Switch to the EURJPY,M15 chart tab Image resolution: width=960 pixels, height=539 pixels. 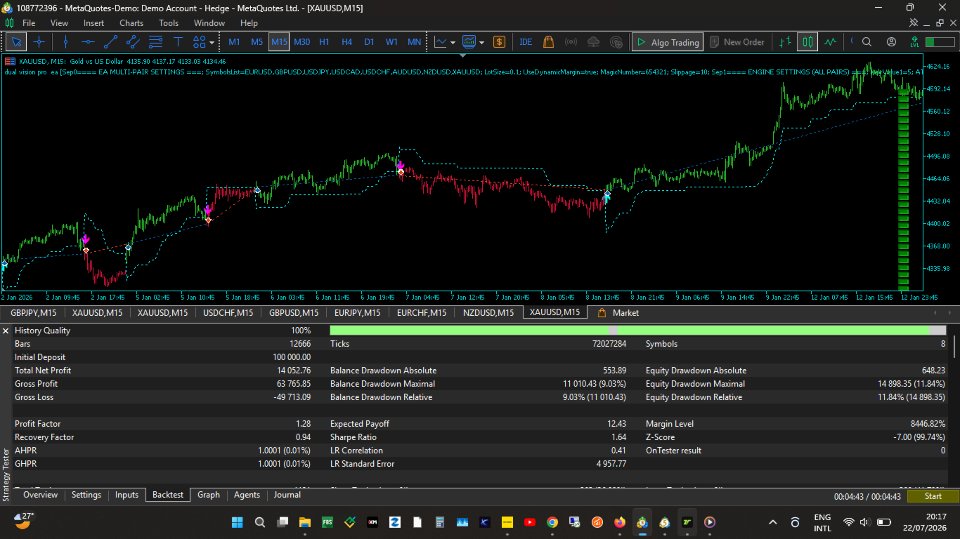point(357,312)
